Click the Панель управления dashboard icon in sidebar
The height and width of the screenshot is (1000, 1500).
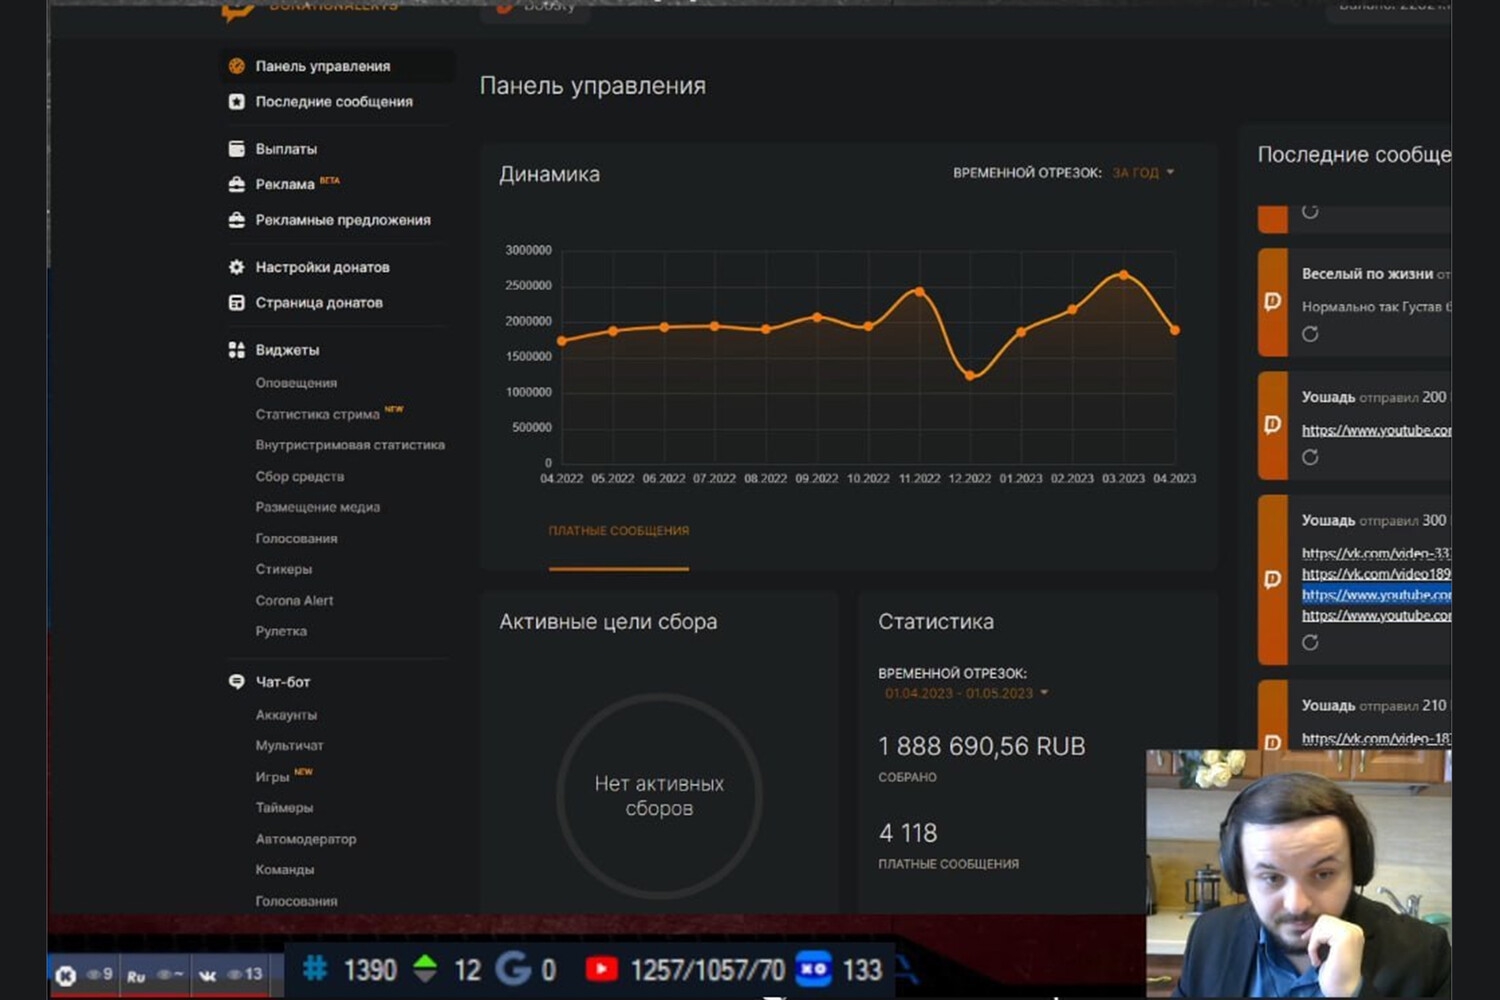pos(237,66)
